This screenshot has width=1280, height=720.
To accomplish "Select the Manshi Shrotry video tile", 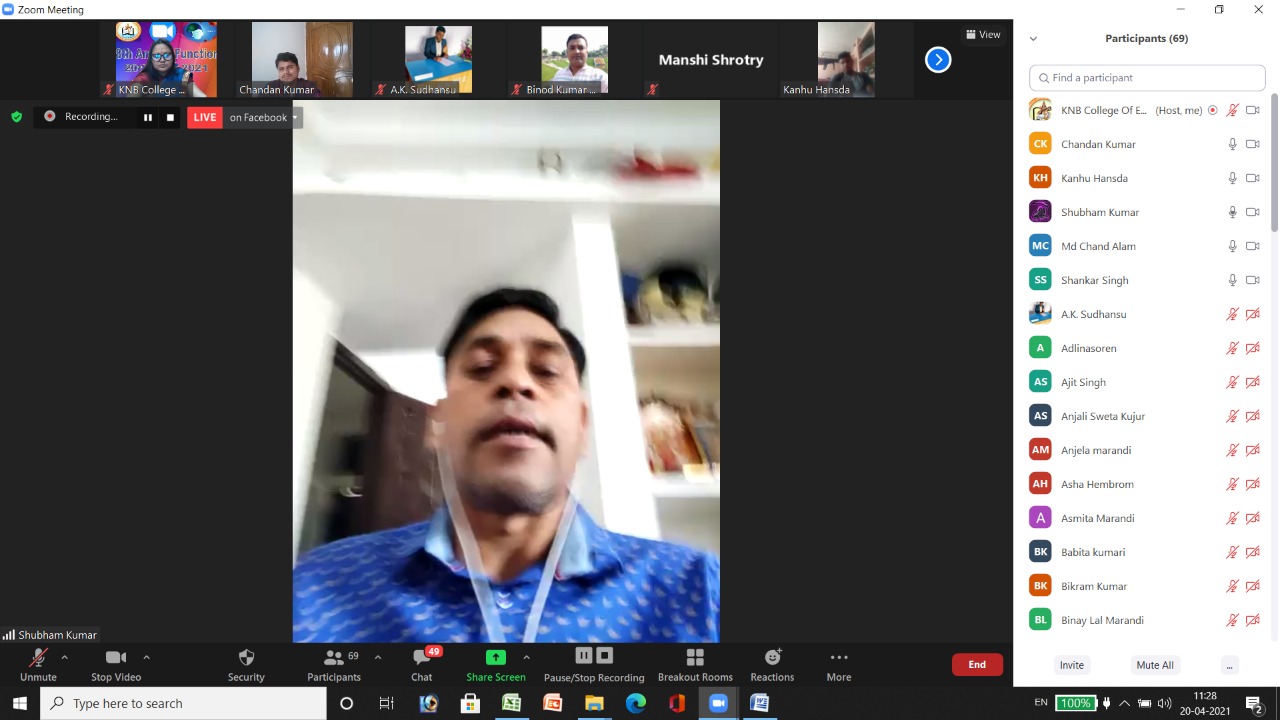I will pyautogui.click(x=711, y=59).
